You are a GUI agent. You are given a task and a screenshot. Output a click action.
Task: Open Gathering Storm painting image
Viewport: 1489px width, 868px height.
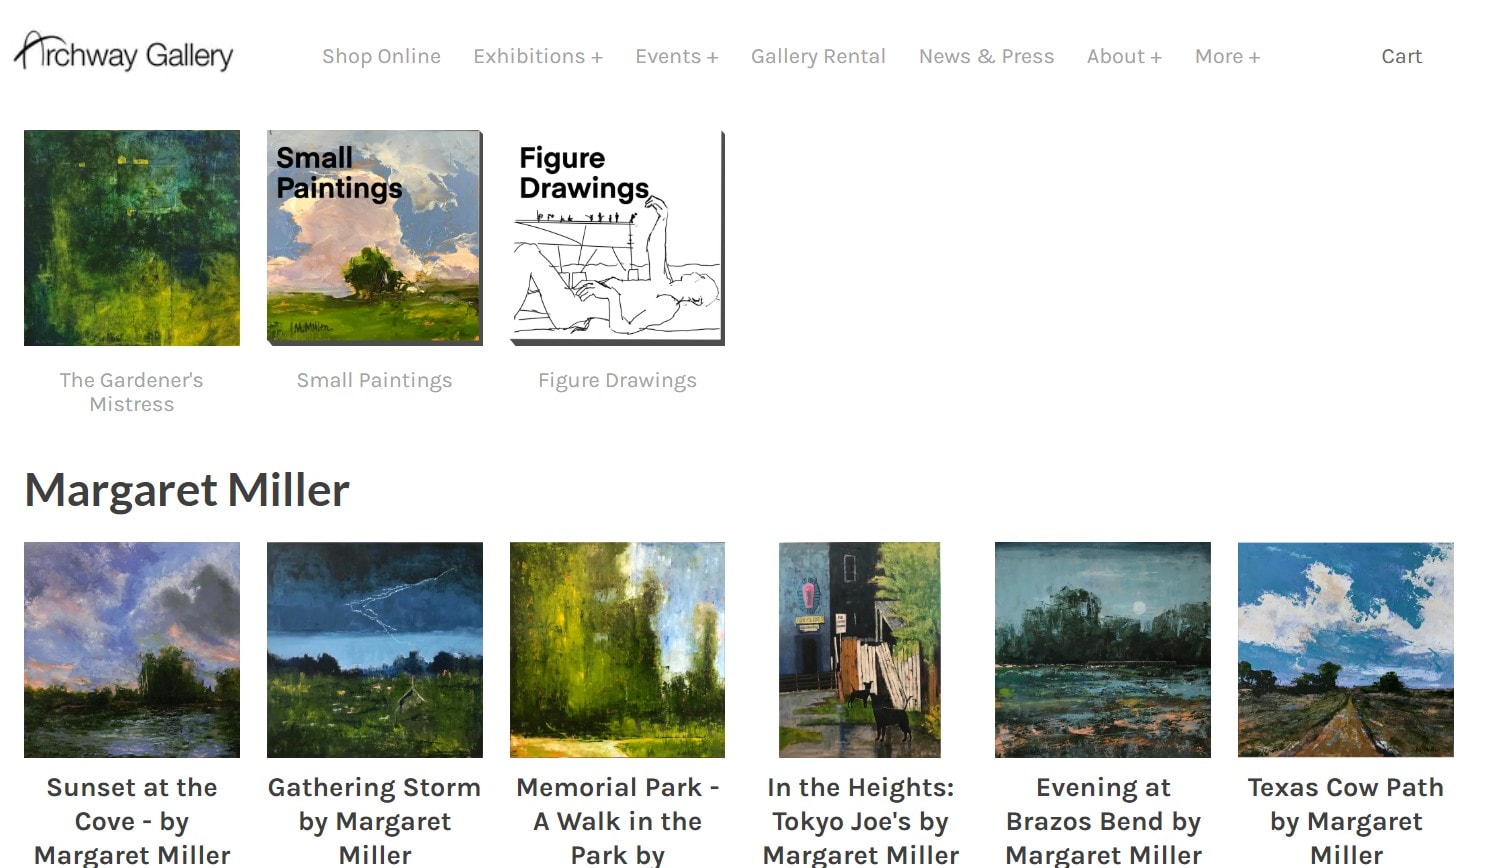tap(375, 650)
